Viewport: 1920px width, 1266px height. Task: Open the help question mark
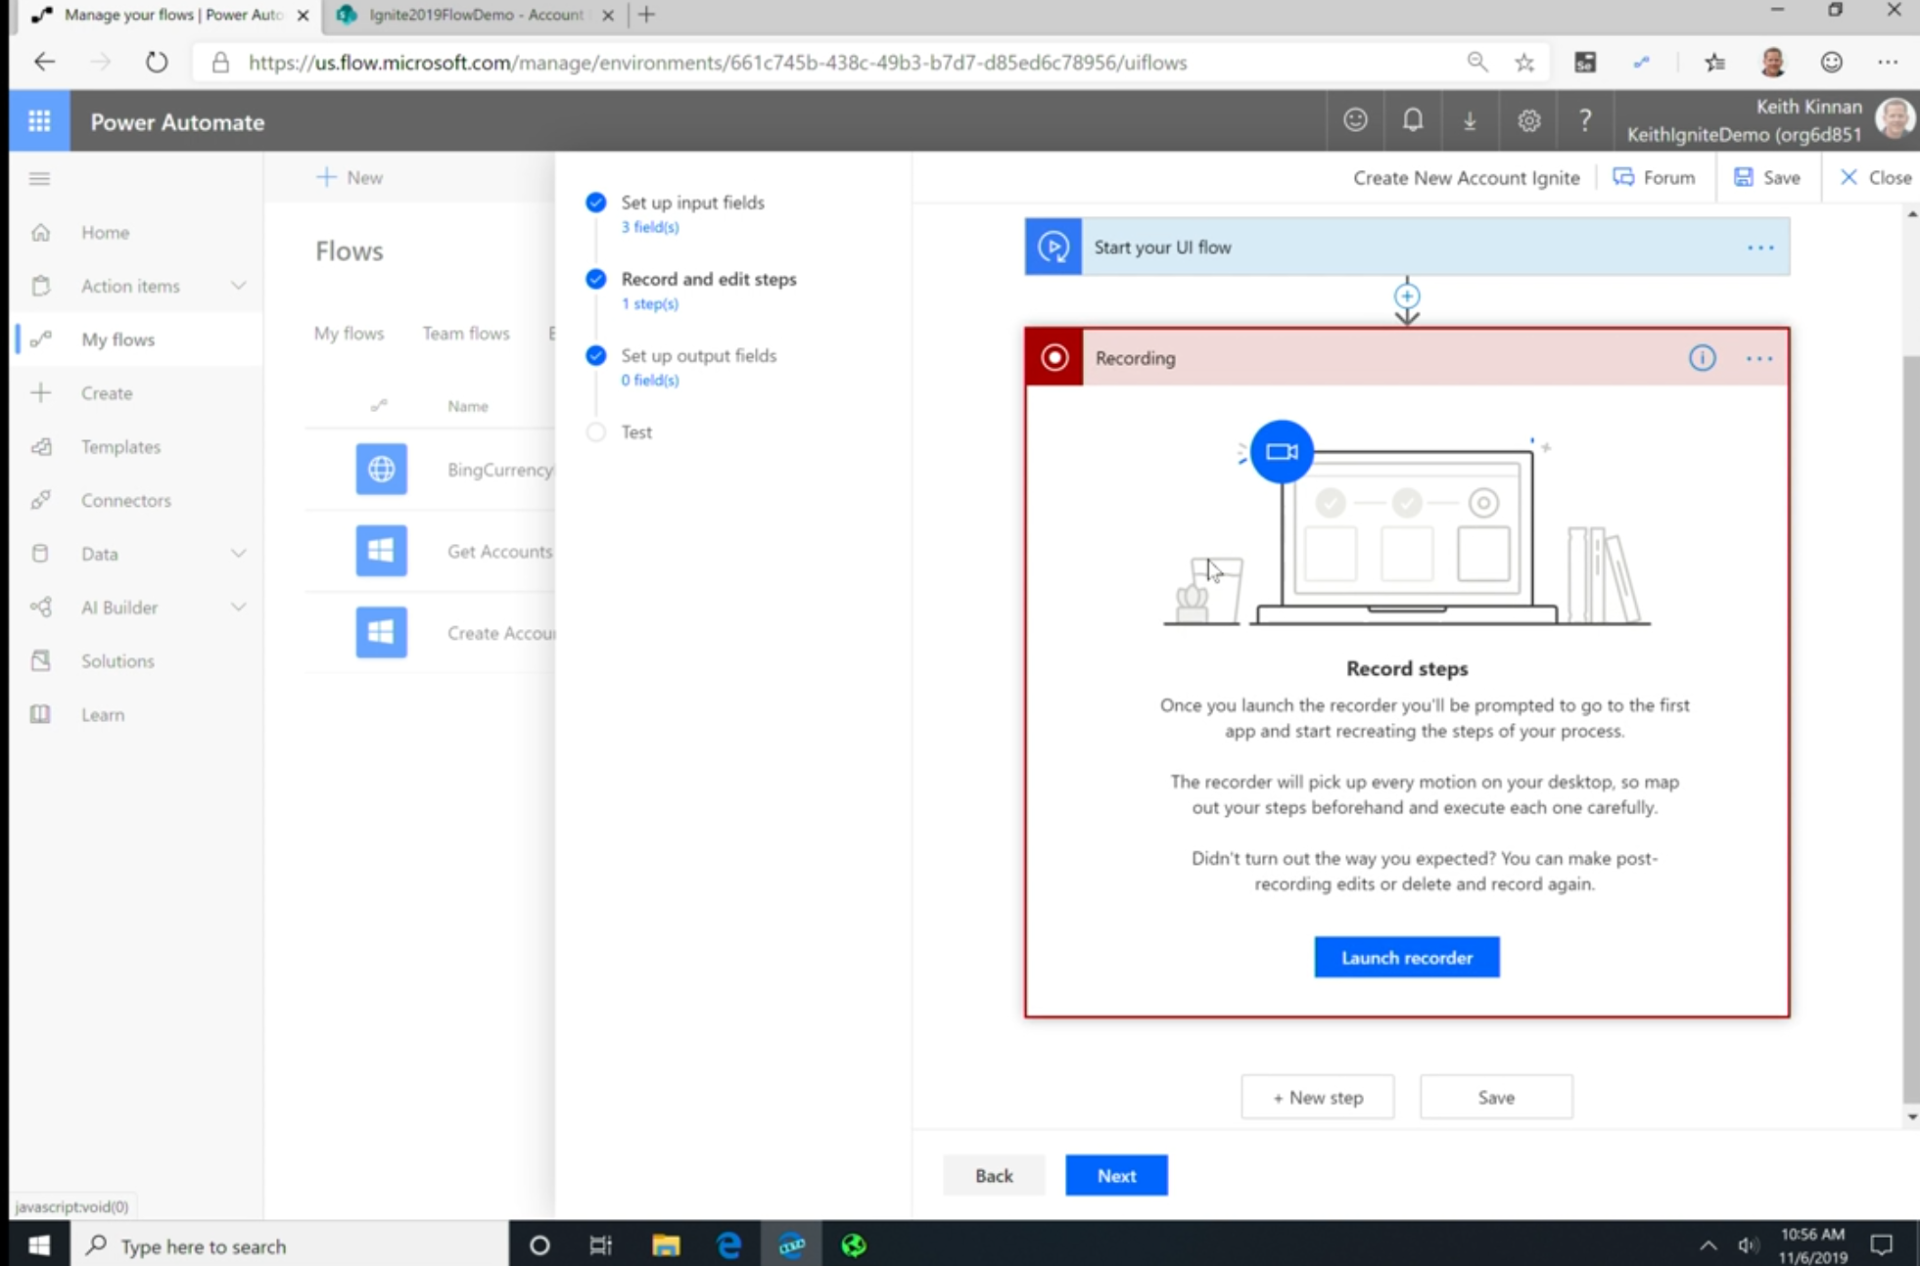click(1585, 121)
